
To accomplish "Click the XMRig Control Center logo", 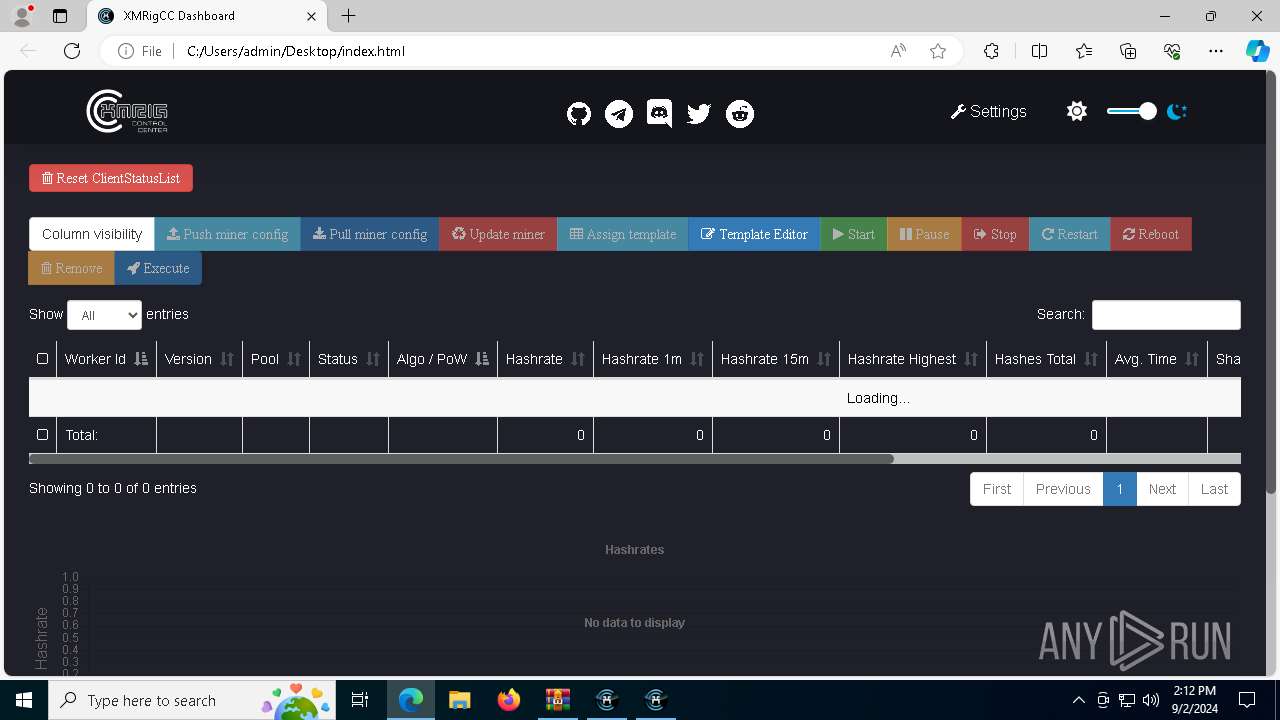I will [x=127, y=111].
